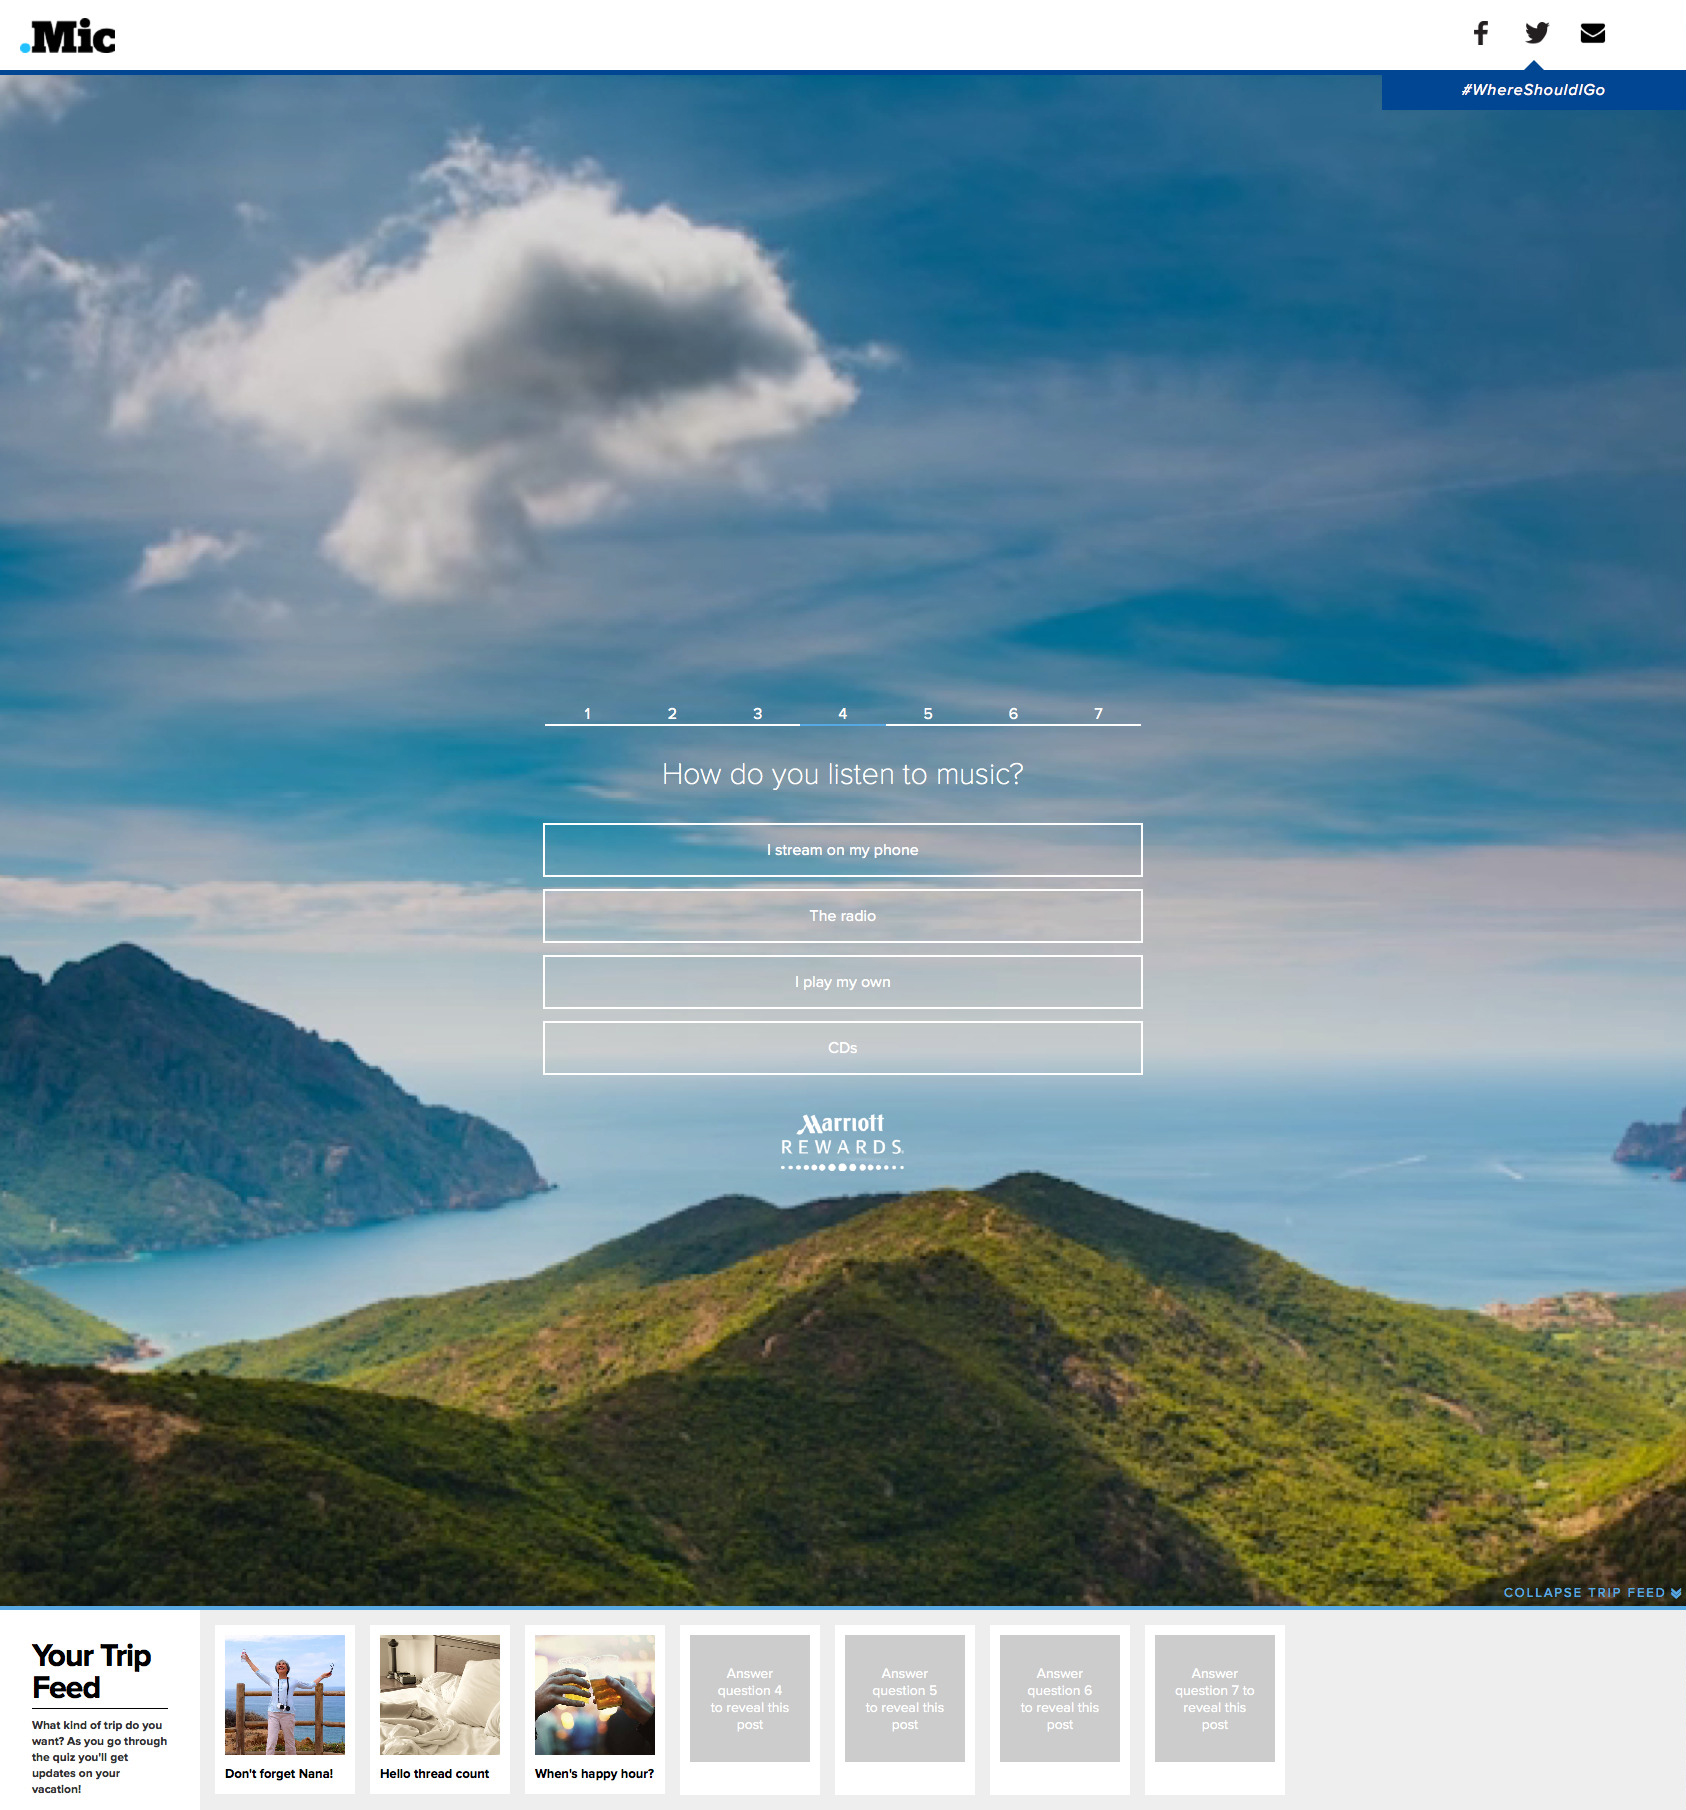The width and height of the screenshot is (1686, 1810).
Task: Navigate to question 7 step
Action: [1098, 713]
